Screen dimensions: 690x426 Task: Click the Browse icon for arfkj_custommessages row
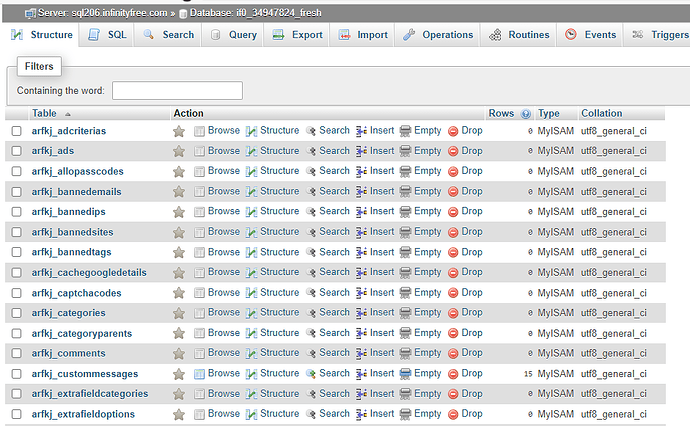tap(200, 374)
